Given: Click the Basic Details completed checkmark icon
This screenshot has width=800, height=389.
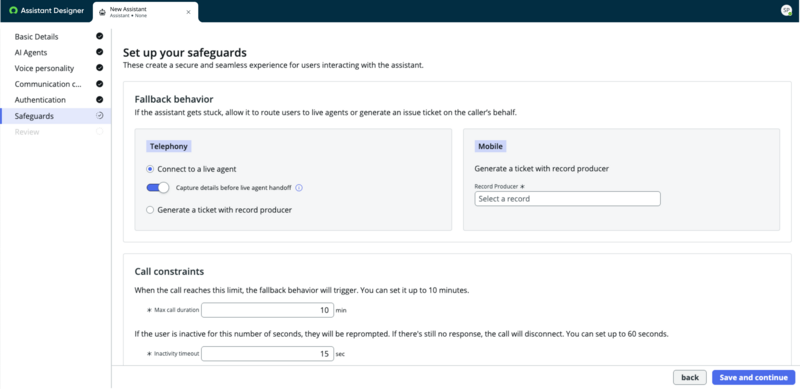Looking at the screenshot, I should [x=99, y=37].
